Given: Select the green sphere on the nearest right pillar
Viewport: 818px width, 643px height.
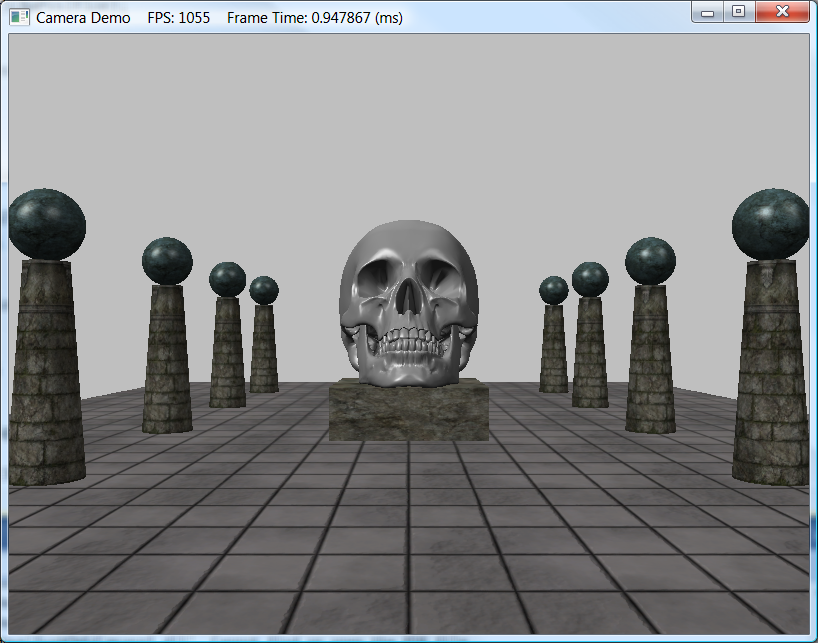Looking at the screenshot, I should 770,224.
